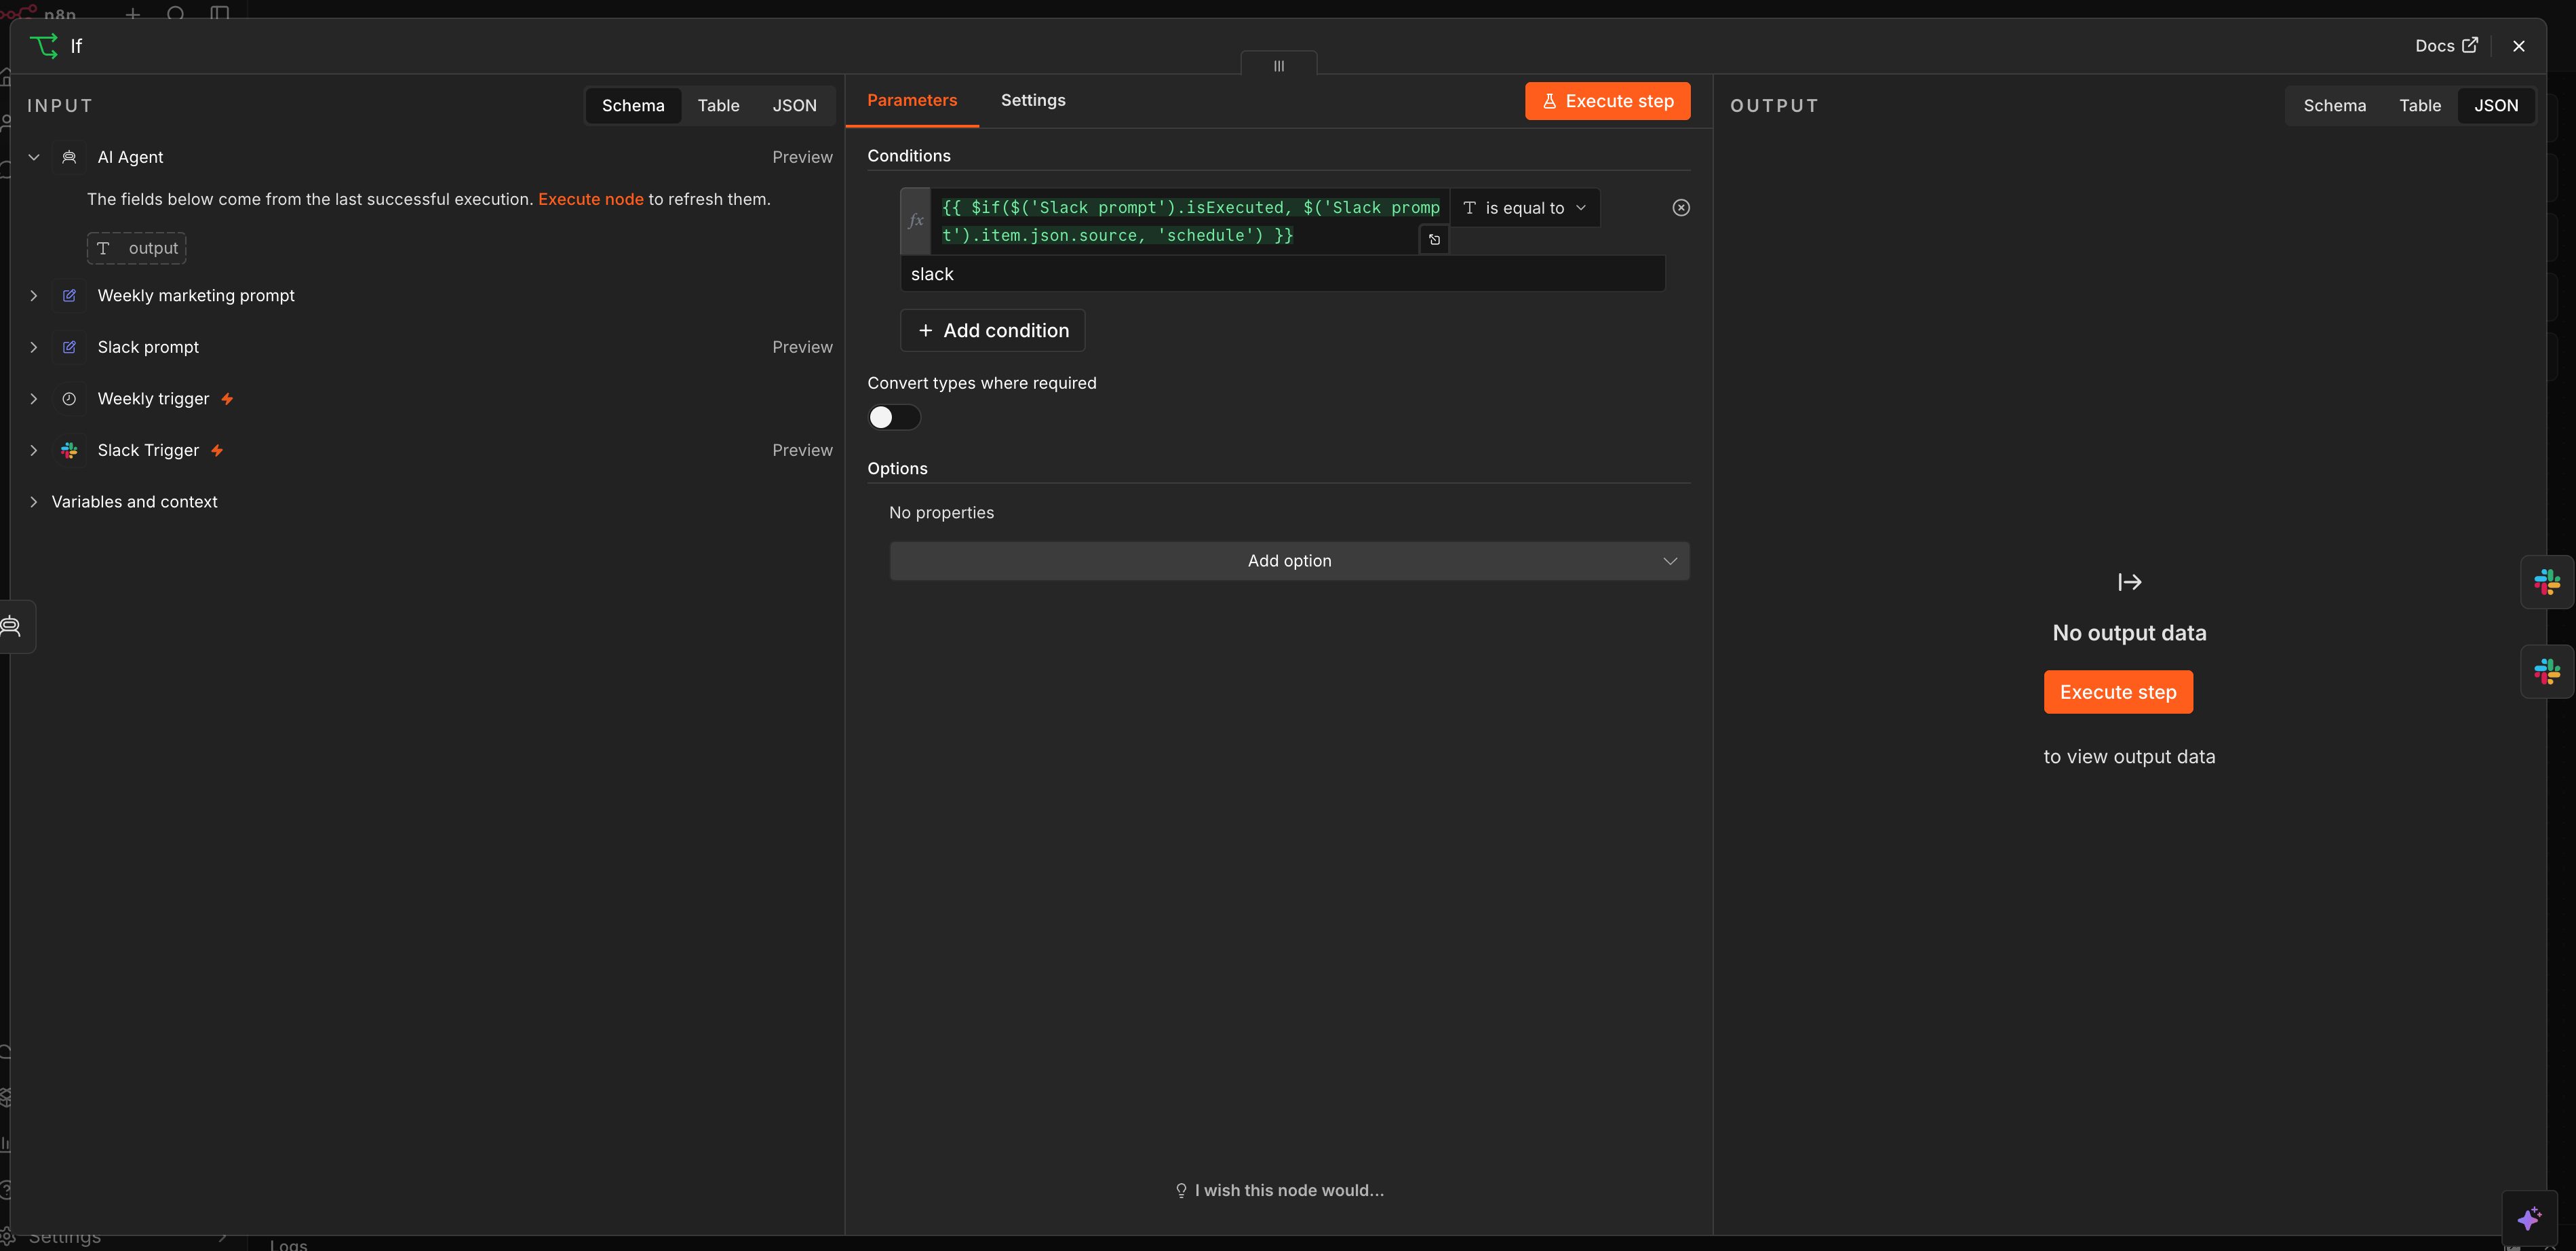Click the Add condition button
Image resolution: width=2576 pixels, height=1251 pixels.
(x=993, y=331)
